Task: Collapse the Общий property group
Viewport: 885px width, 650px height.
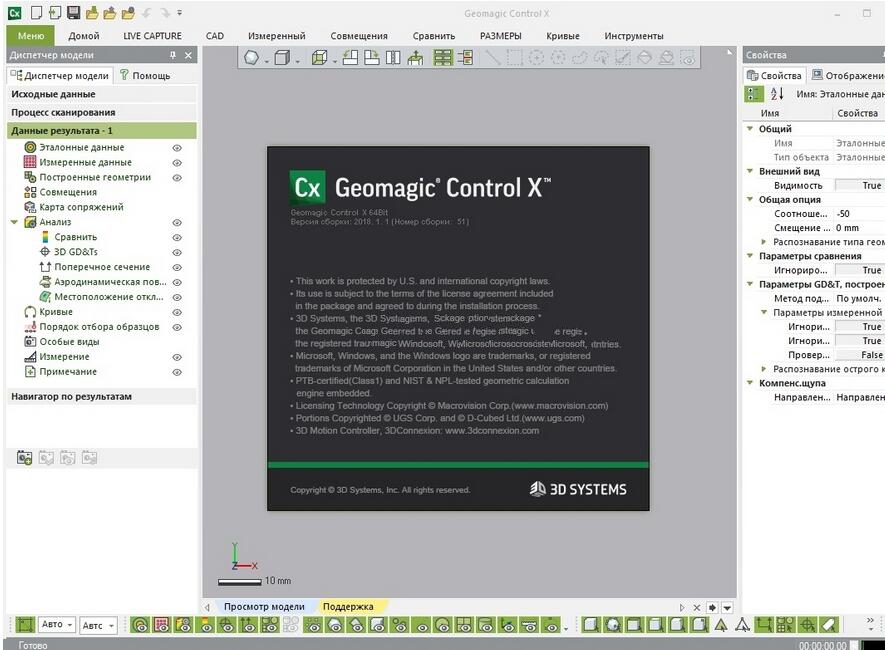Action: click(750, 129)
